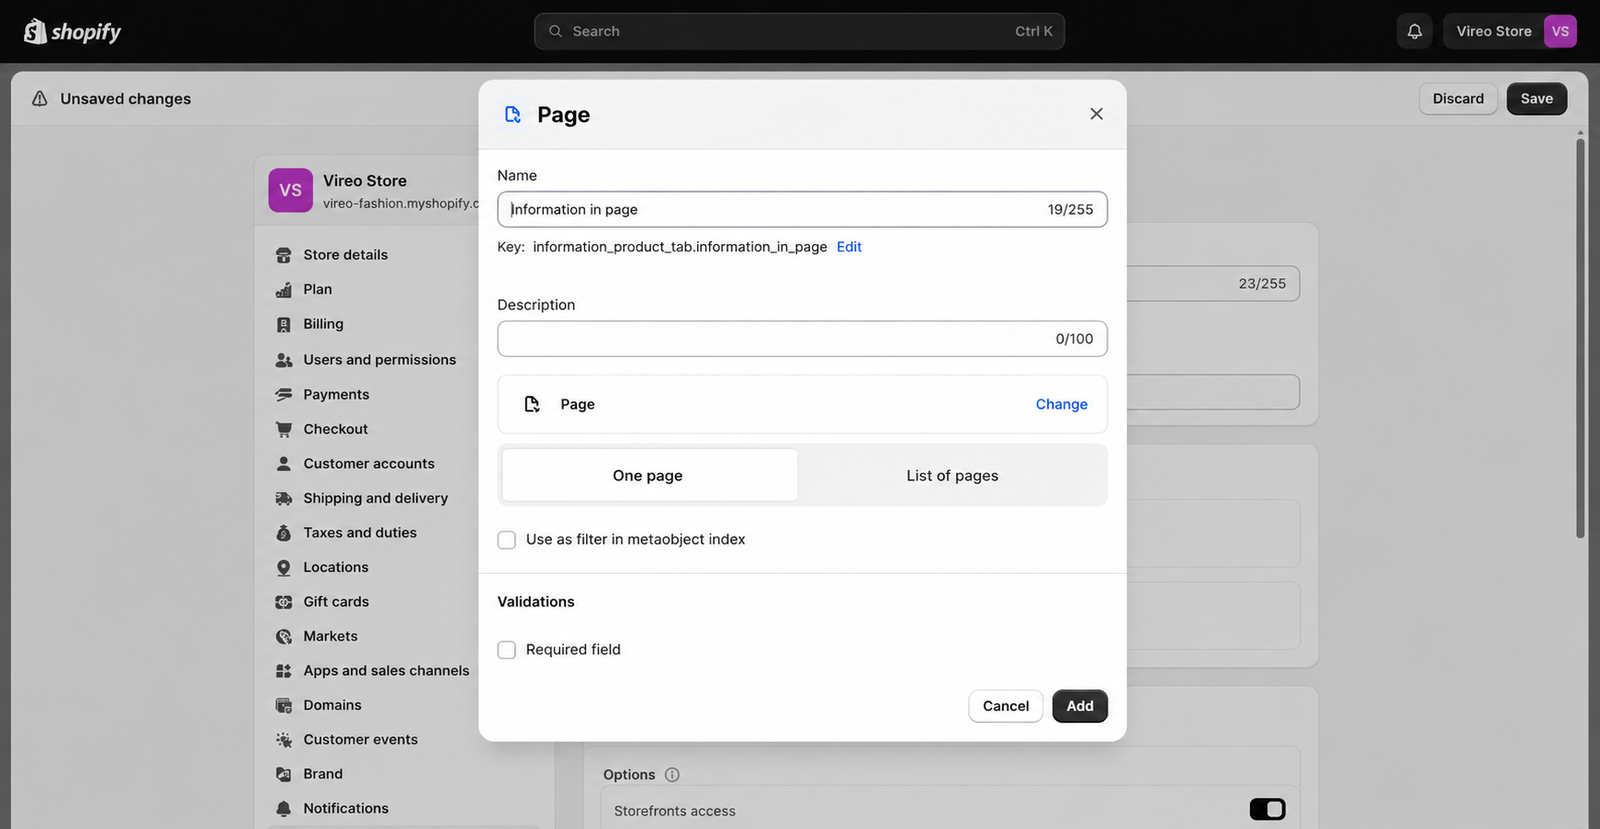1600x829 pixels.
Task: Click the Taxes and duties icon
Action: click(283, 533)
